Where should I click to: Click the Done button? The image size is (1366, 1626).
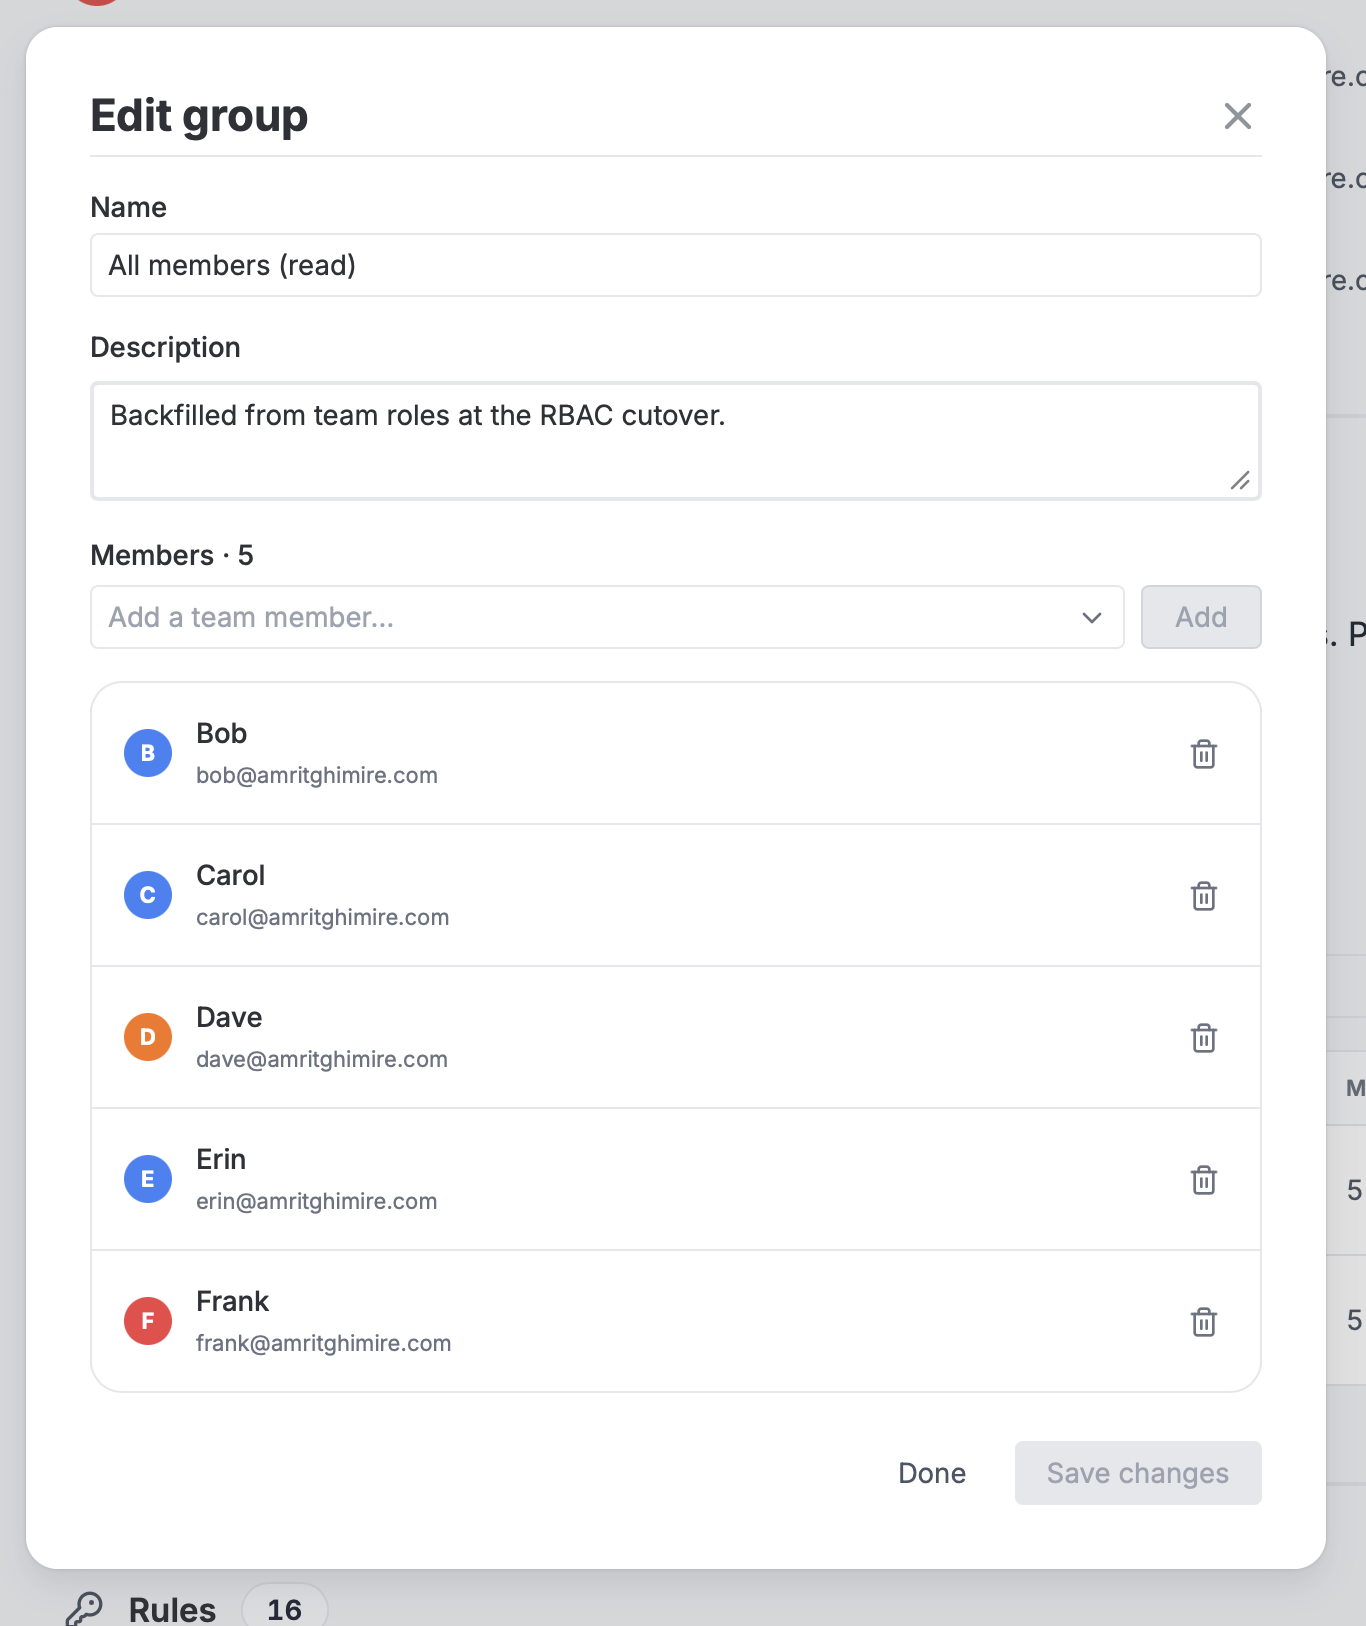pos(932,1473)
